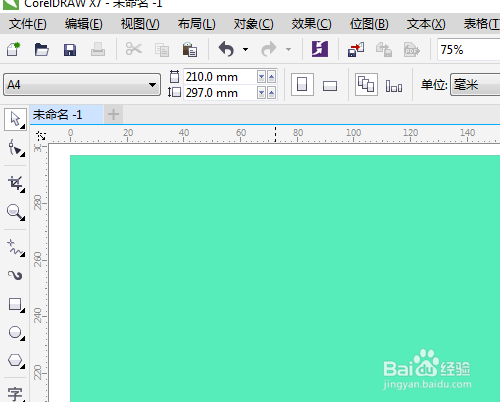Click the page height field 297.0 mm
Image resolution: width=500 pixels, height=402 pixels.
[x=220, y=93]
